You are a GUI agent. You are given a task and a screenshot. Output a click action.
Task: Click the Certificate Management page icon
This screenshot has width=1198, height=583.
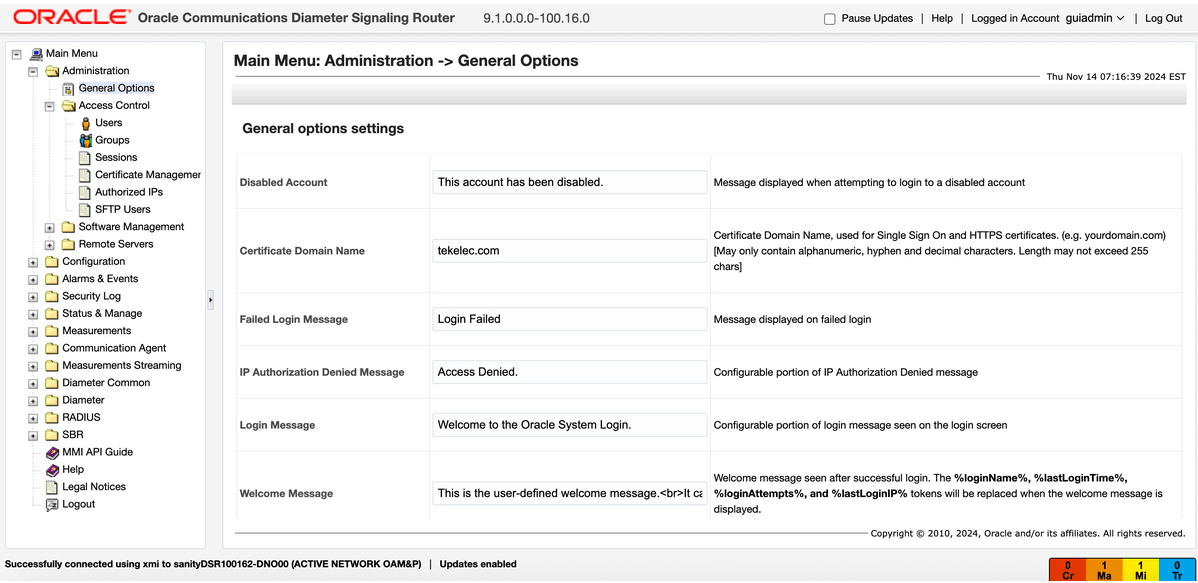pos(85,175)
